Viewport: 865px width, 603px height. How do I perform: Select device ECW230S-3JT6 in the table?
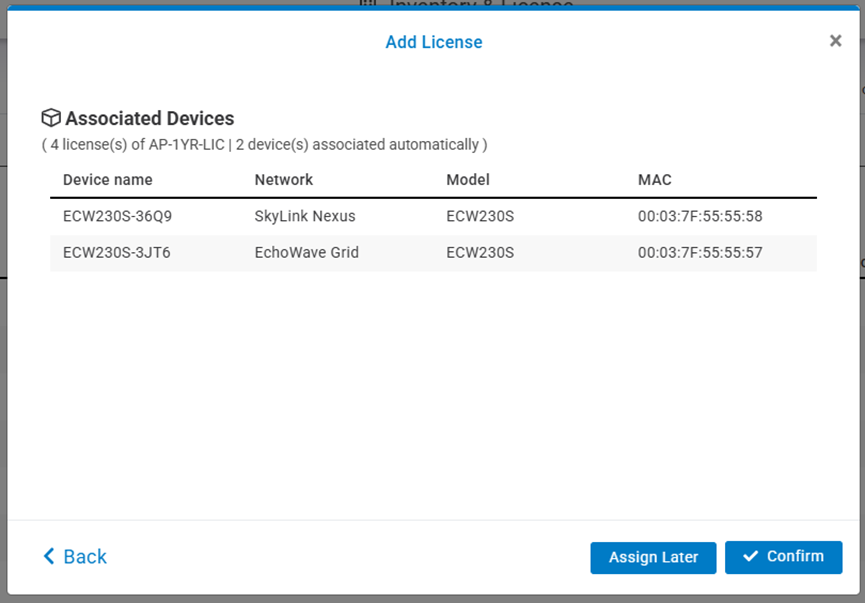click(116, 253)
